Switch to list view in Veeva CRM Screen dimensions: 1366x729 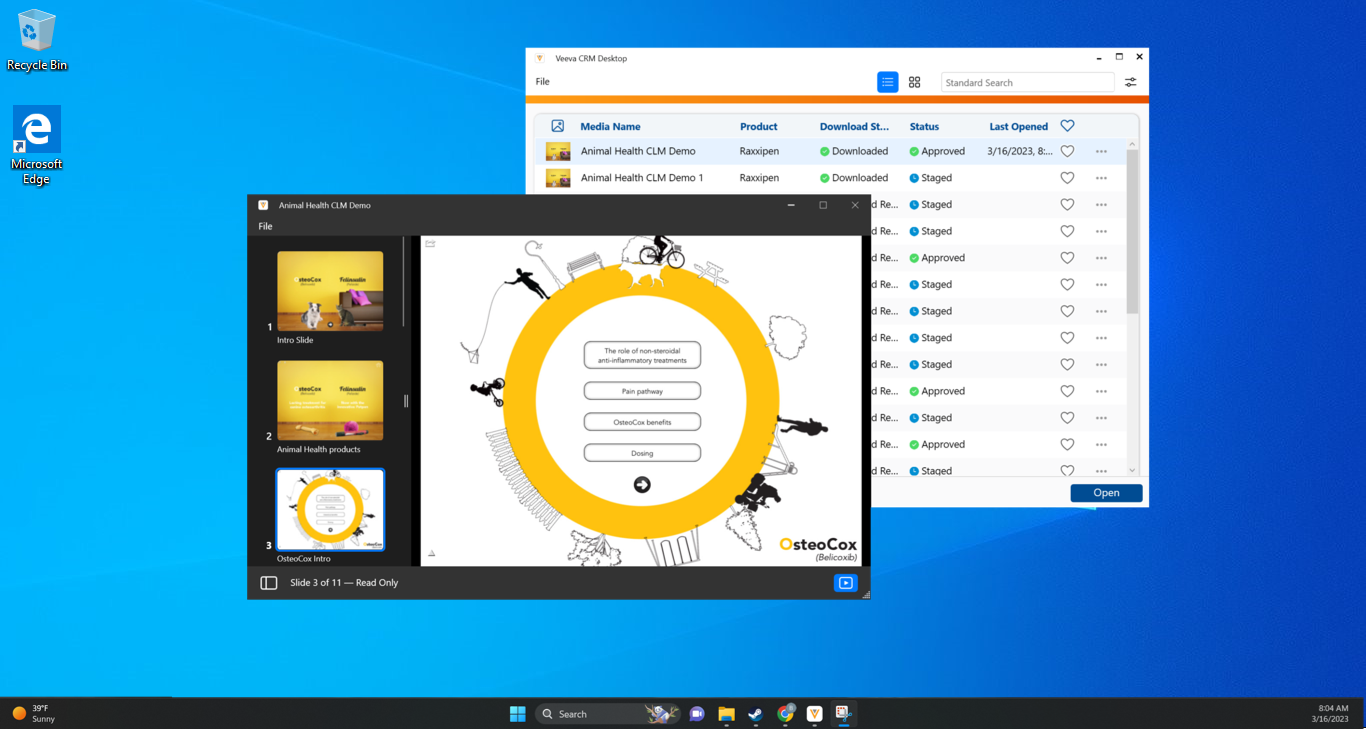pyautogui.click(x=887, y=83)
